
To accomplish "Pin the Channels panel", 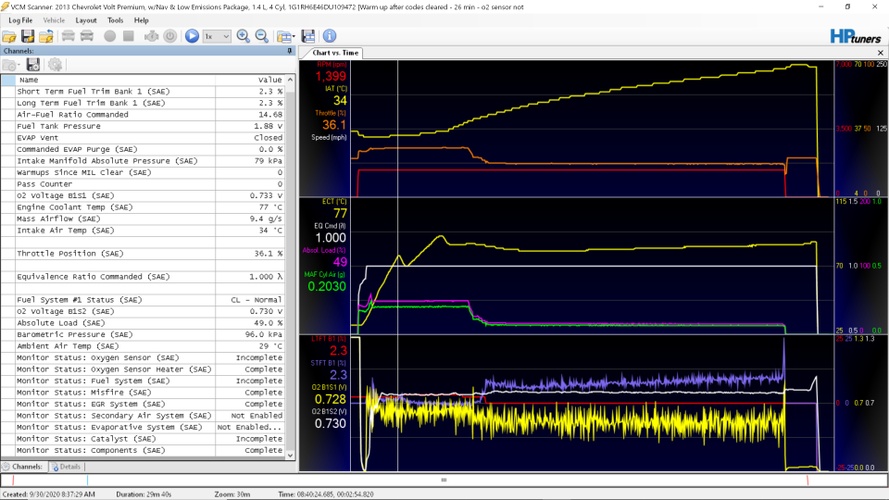I will (290, 51).
